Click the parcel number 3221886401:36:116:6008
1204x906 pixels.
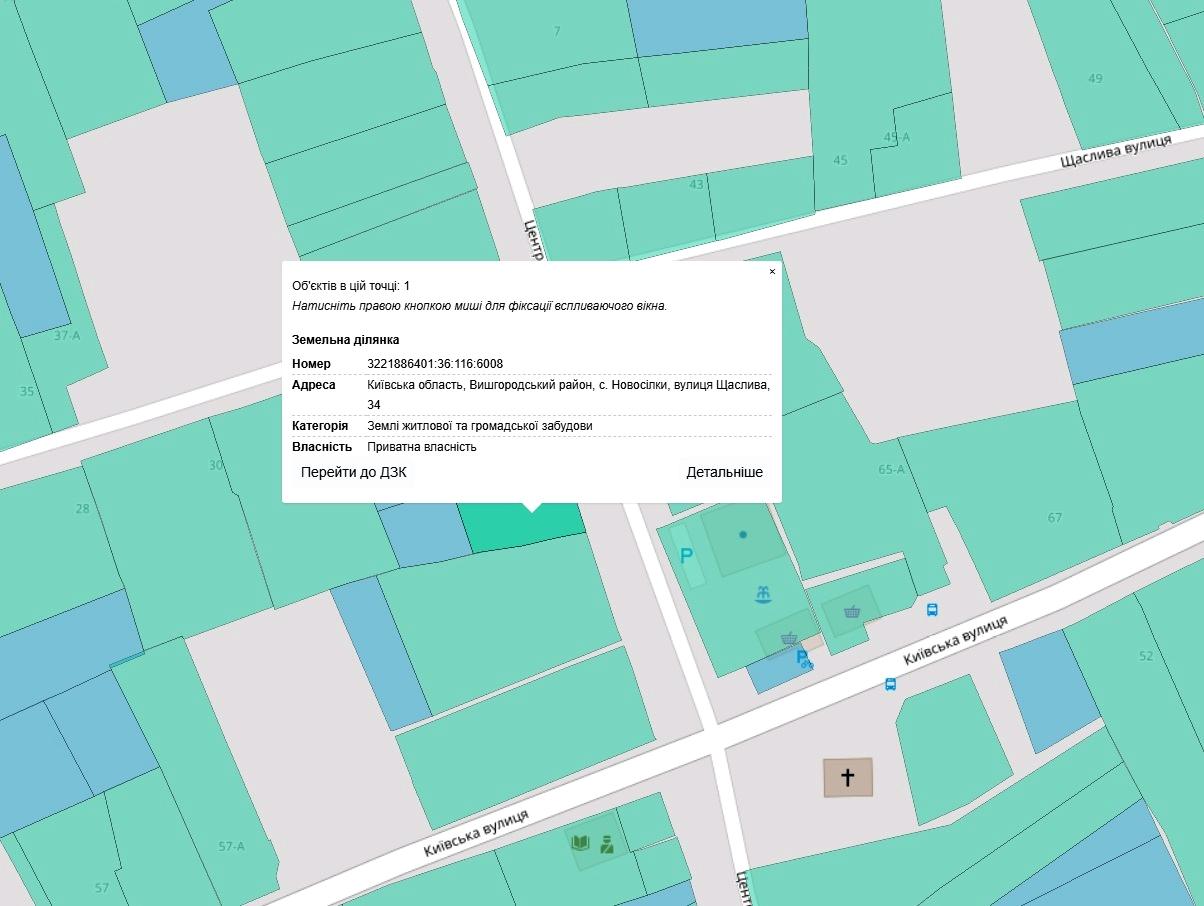[435, 364]
